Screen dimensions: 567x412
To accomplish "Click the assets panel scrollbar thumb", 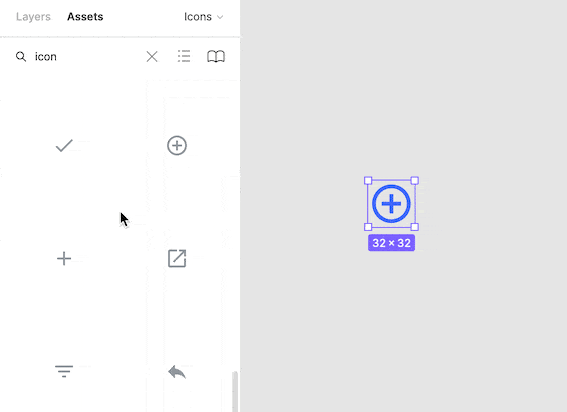I will coord(235,391).
